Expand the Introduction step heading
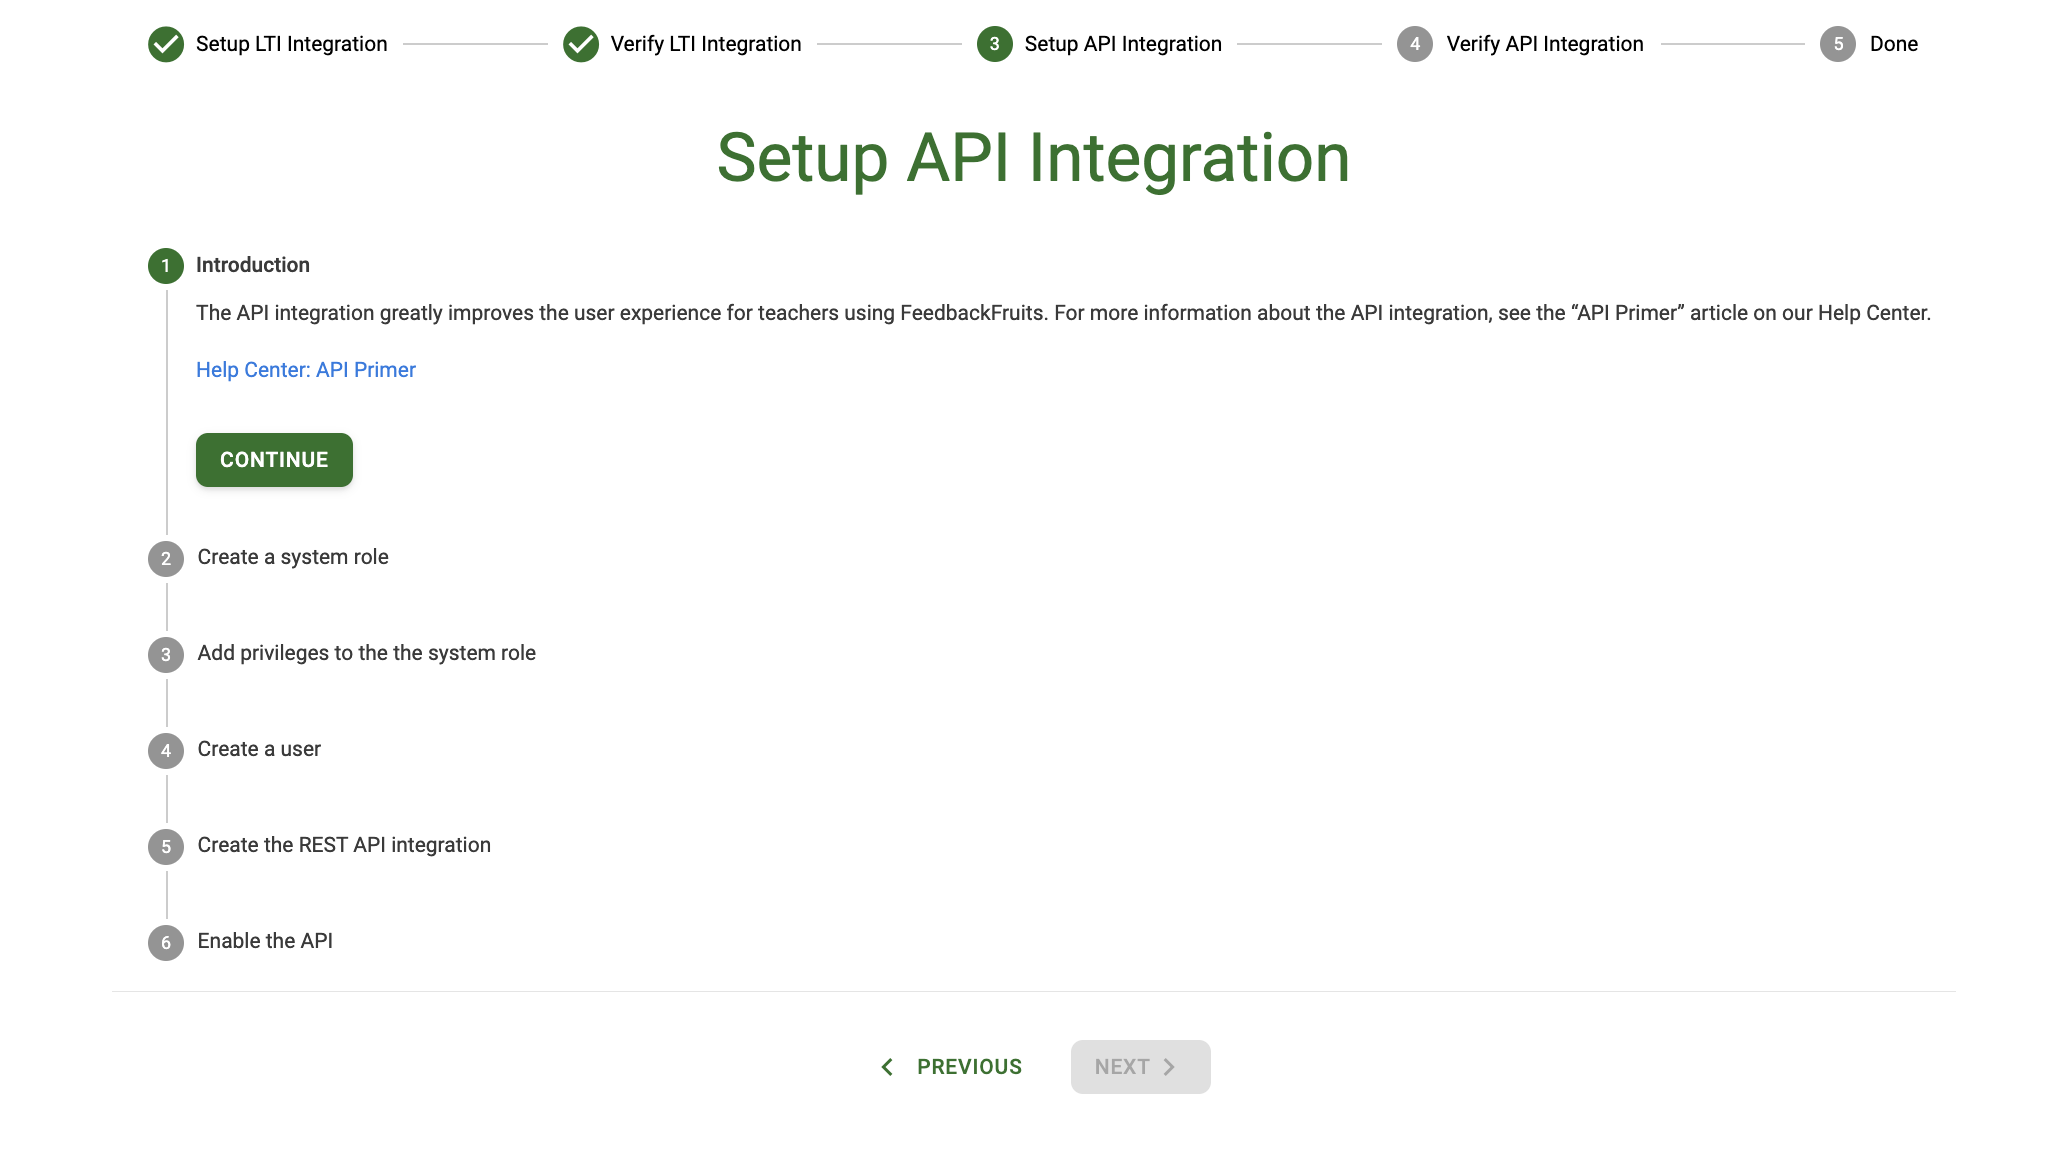 pyautogui.click(x=253, y=265)
